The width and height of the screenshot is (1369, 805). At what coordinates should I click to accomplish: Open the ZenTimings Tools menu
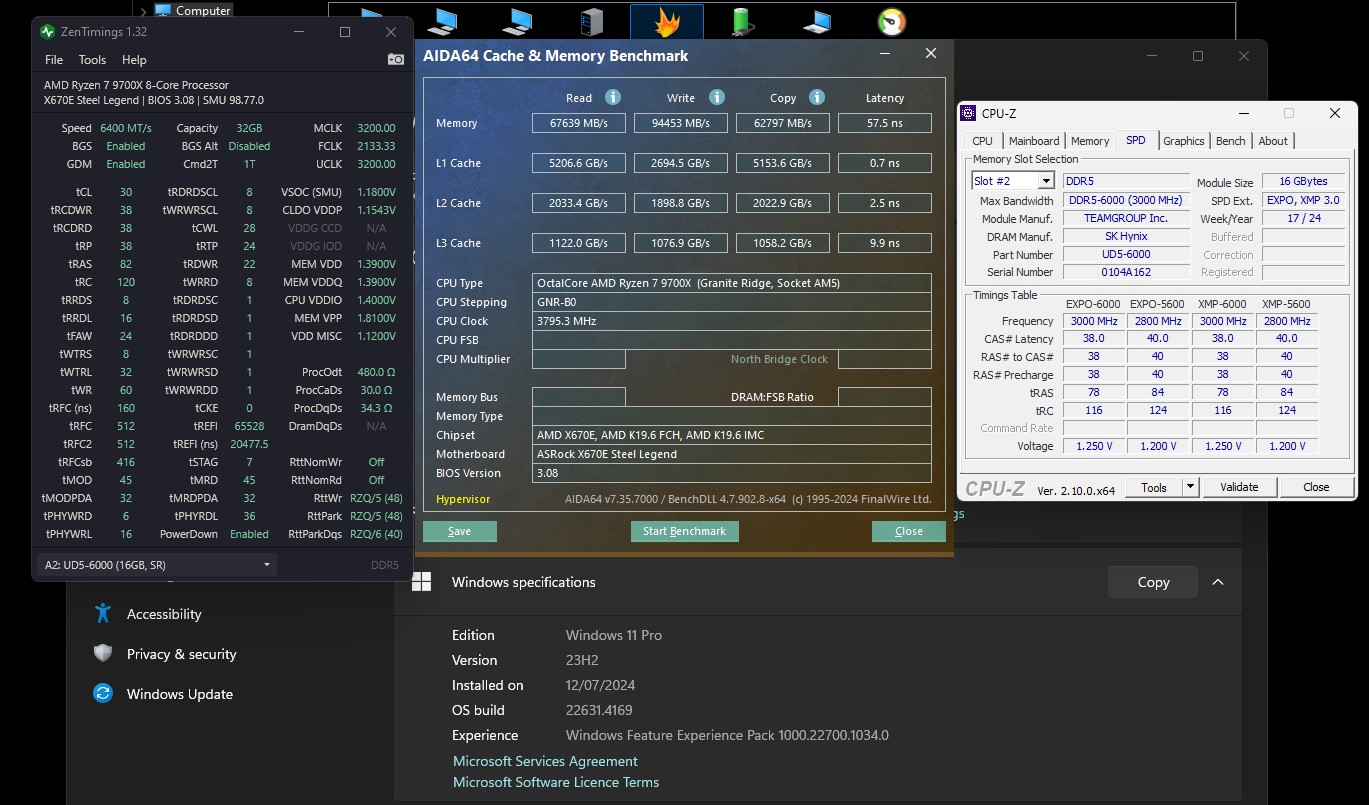click(x=92, y=60)
